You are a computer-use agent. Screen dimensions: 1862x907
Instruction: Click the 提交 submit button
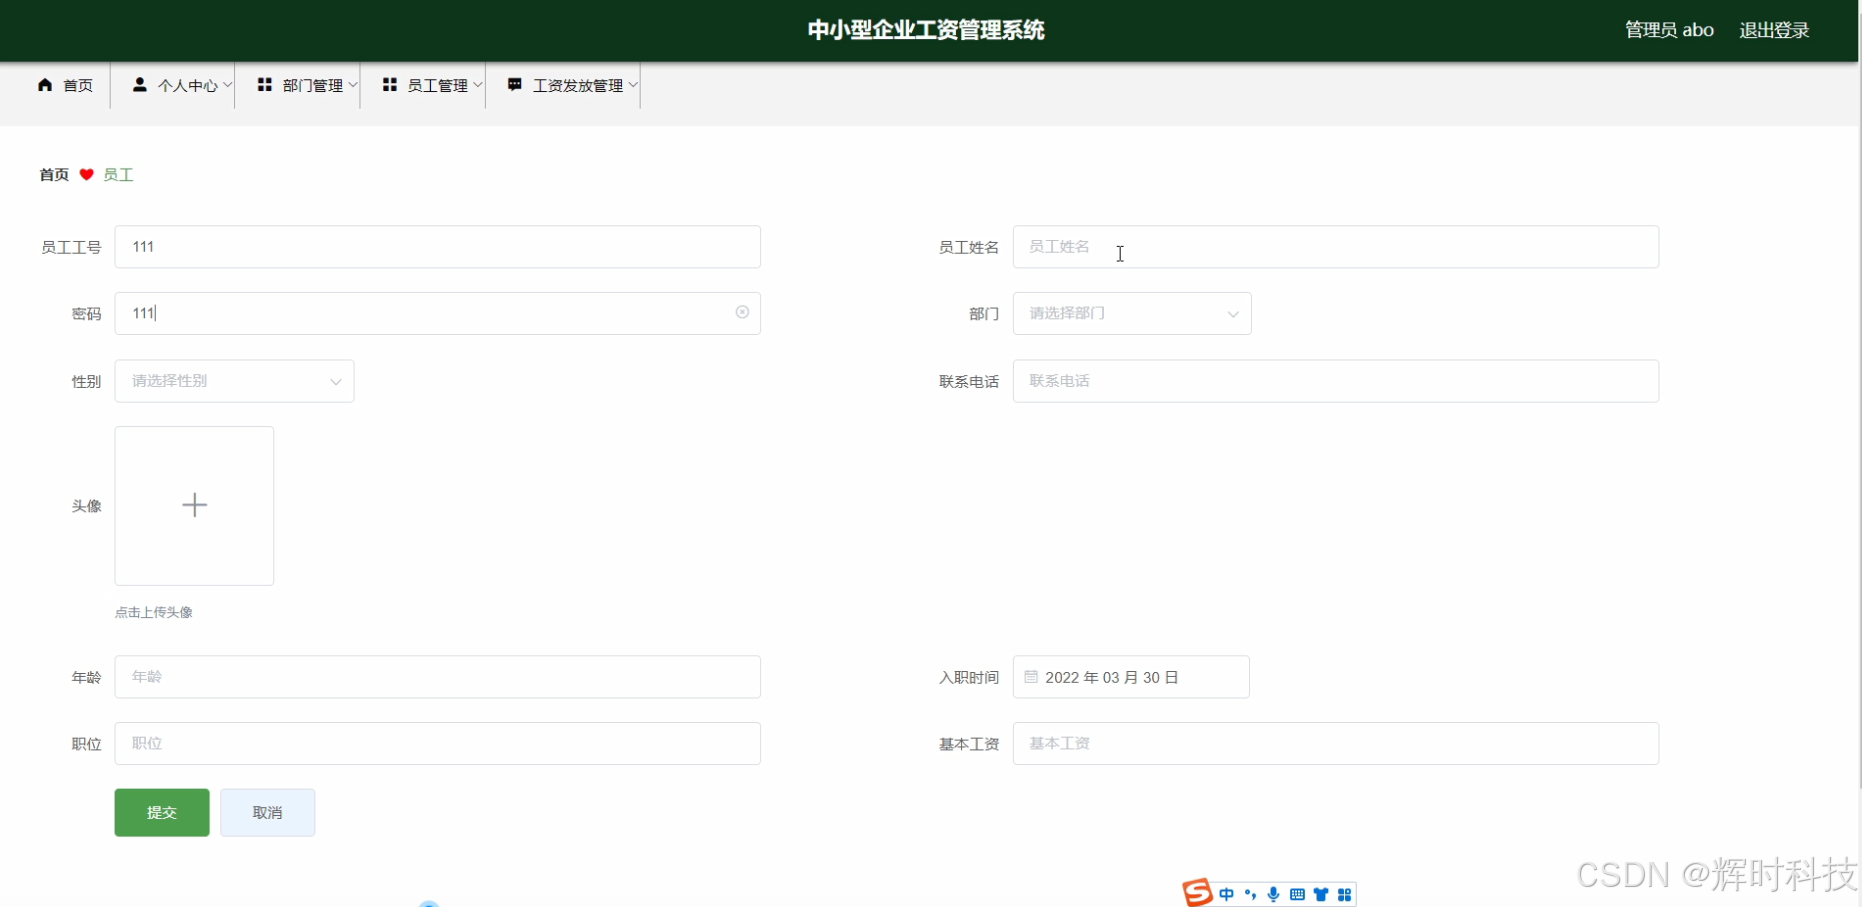point(161,812)
